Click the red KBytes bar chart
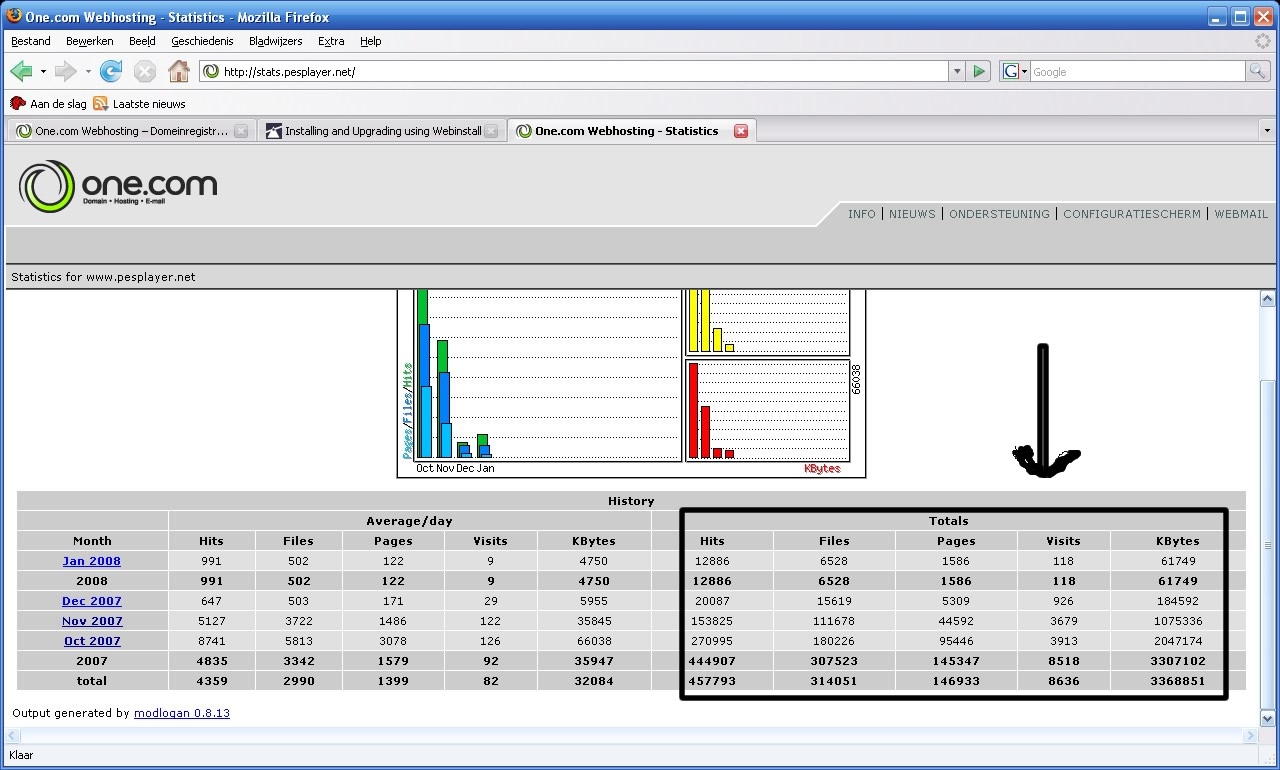 pos(767,410)
